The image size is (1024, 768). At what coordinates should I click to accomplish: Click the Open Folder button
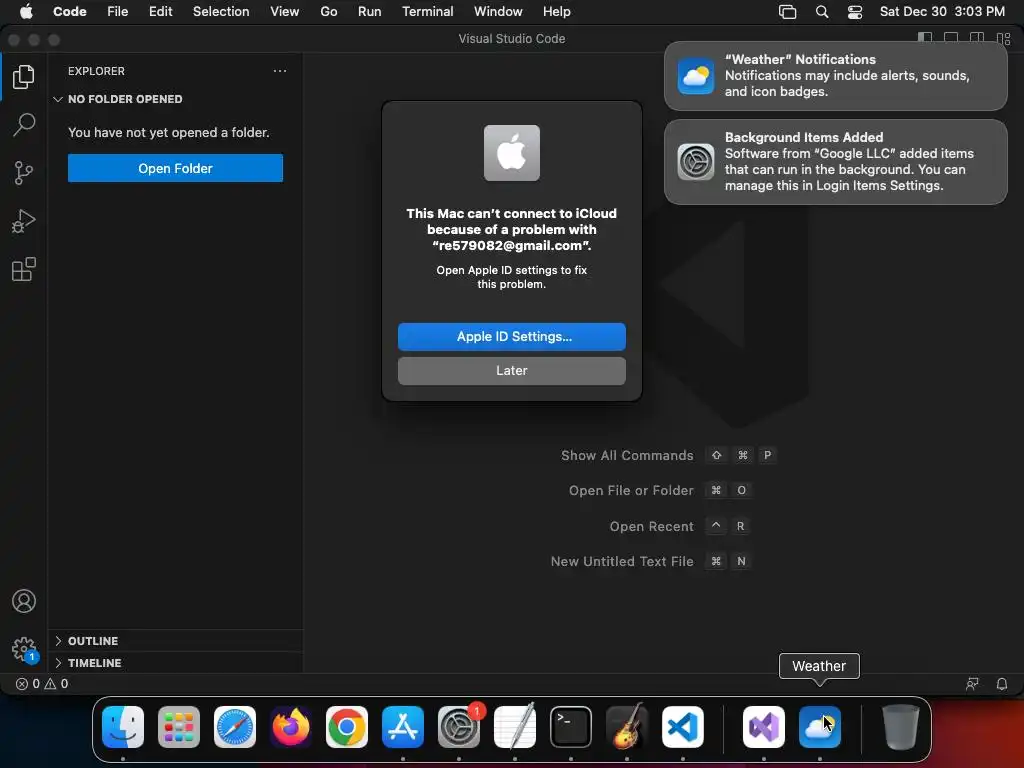coord(175,168)
